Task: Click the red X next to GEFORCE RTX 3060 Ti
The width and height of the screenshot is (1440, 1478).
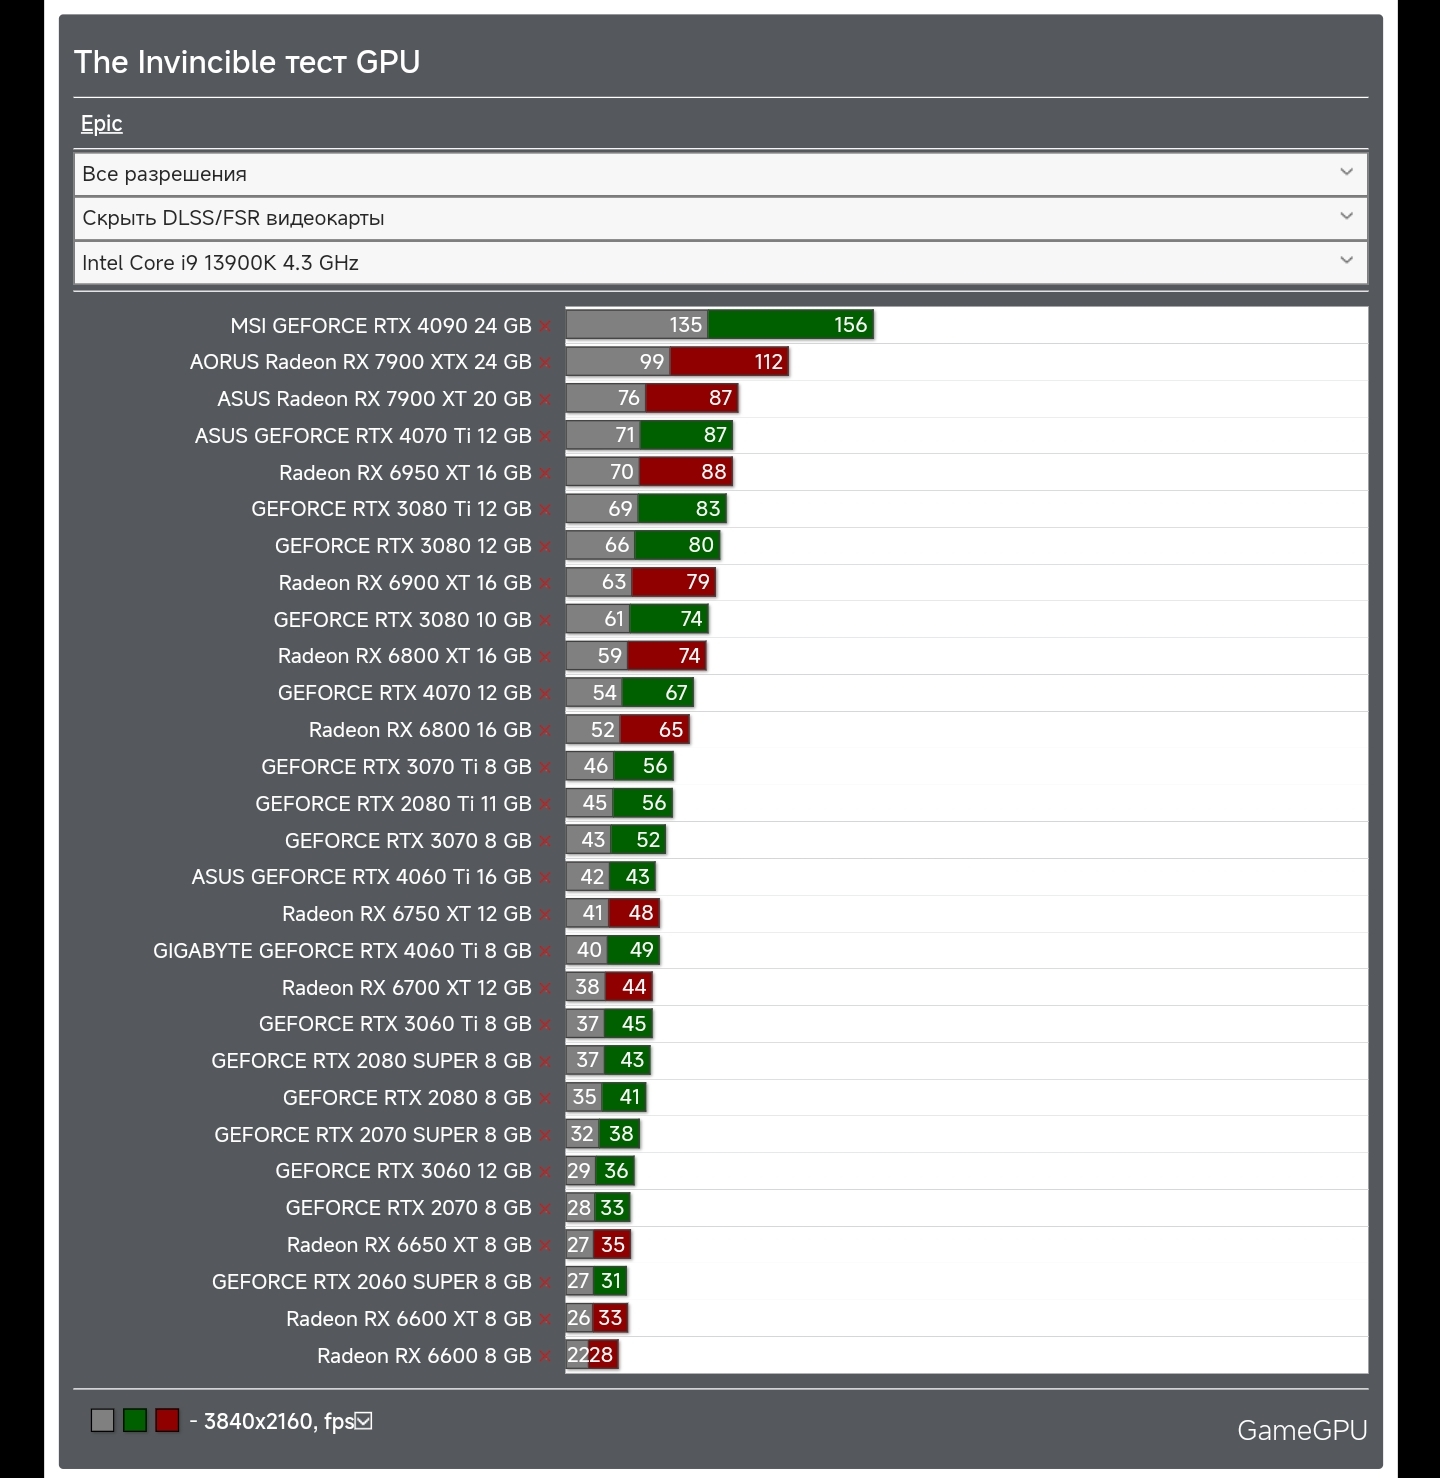Action: click(545, 1025)
